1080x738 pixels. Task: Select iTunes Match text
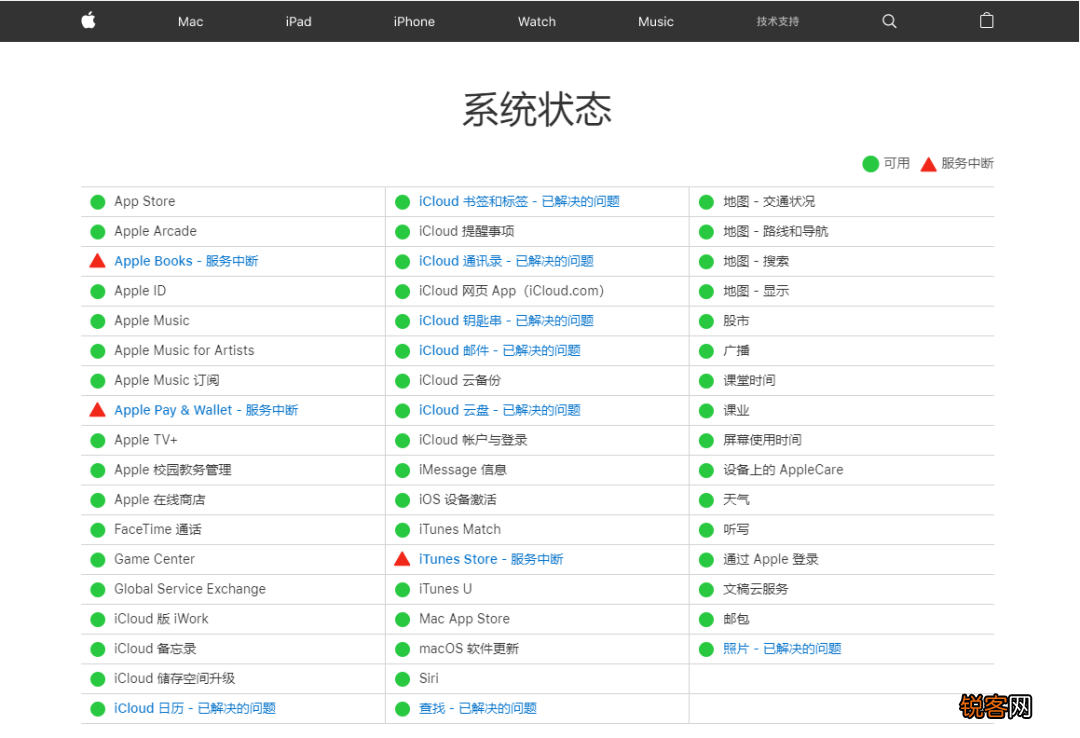click(x=460, y=529)
